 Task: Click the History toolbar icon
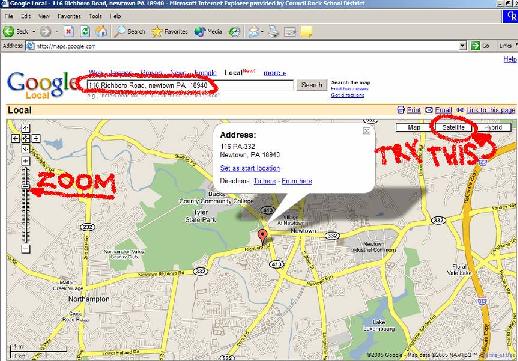(x=234, y=32)
